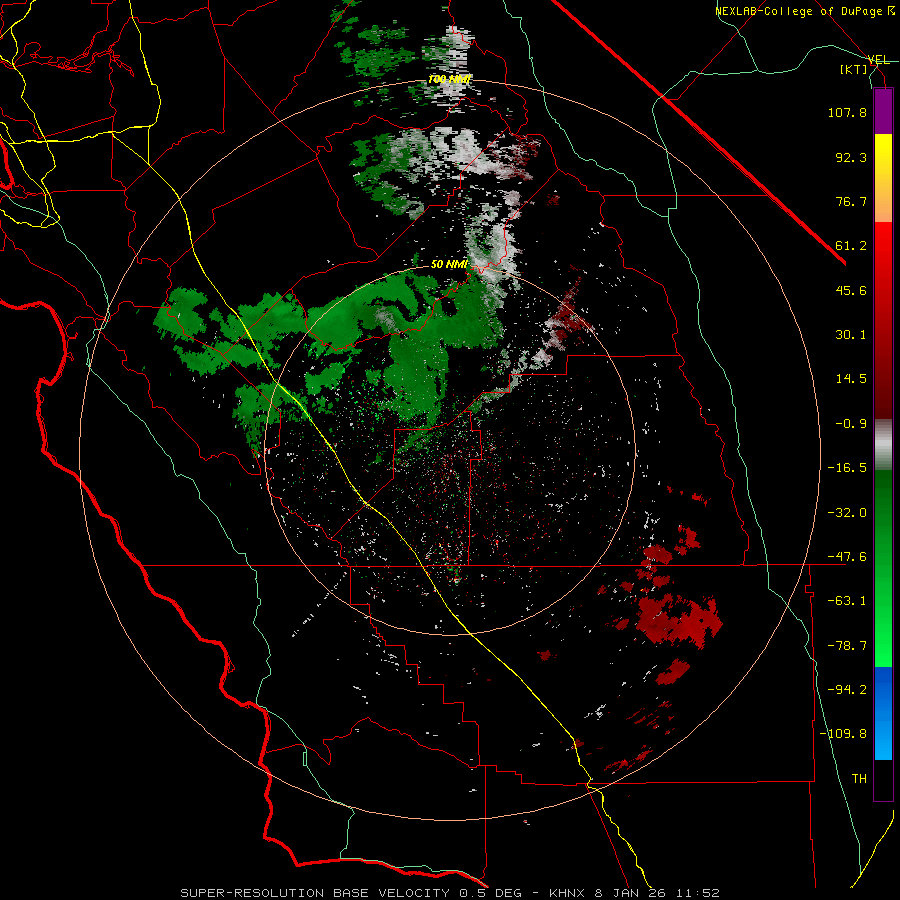900x900 pixels.
Task: Select the 92.3 velocity scale value
Action: click(x=851, y=157)
